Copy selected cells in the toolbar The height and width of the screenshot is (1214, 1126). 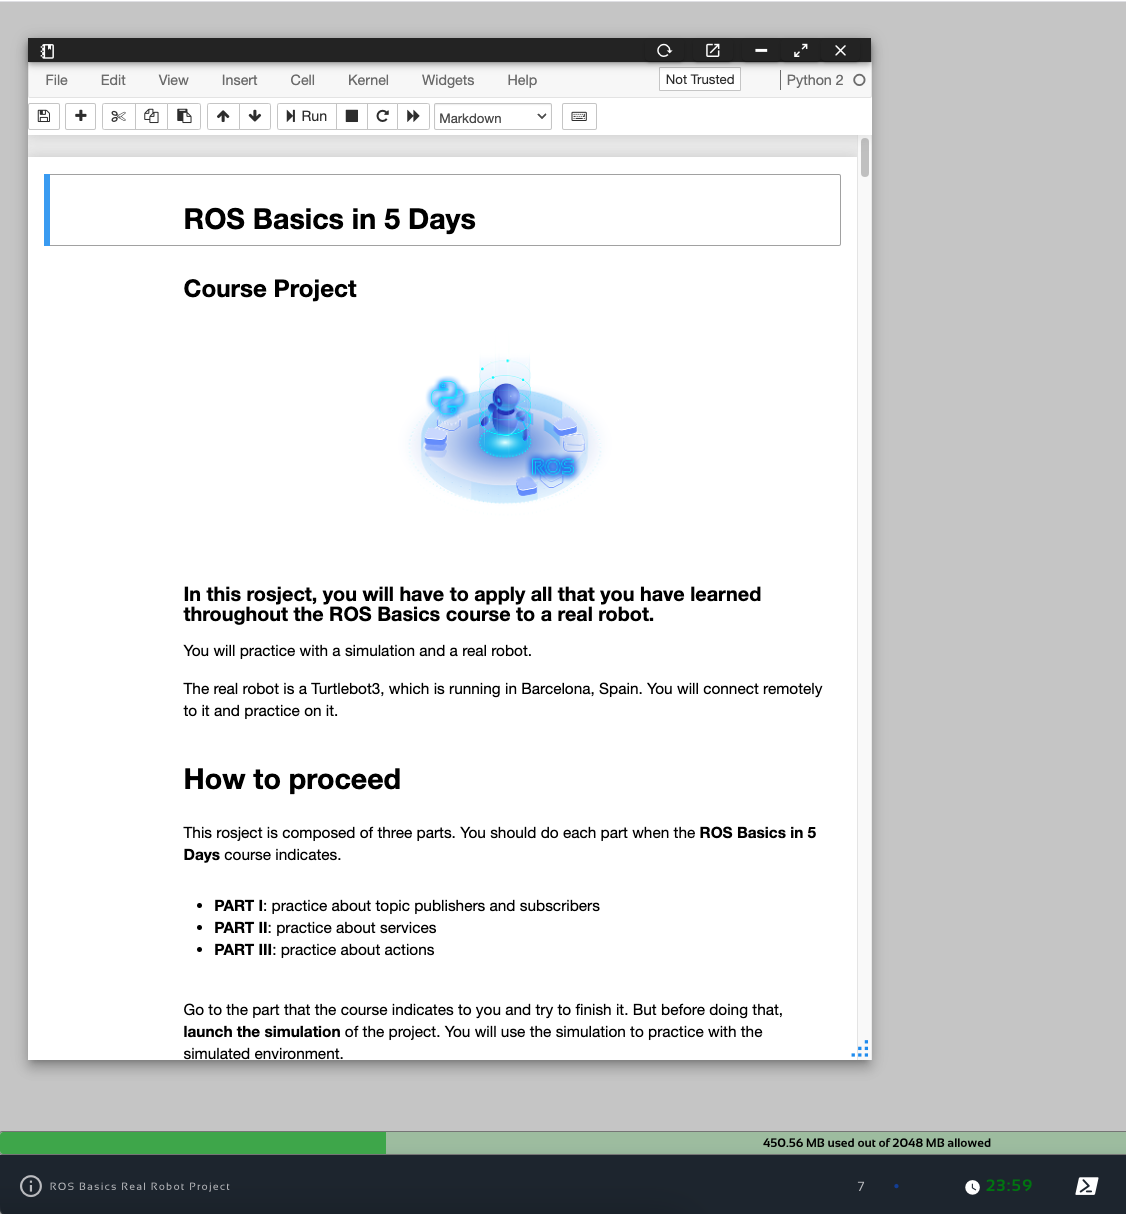(151, 117)
